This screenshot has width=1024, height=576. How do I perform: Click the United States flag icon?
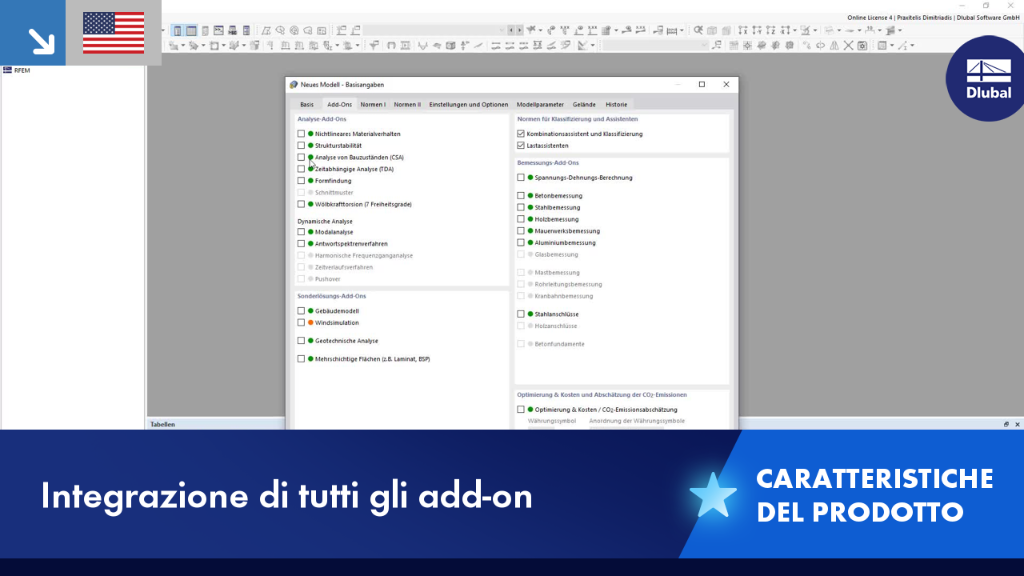(x=114, y=33)
